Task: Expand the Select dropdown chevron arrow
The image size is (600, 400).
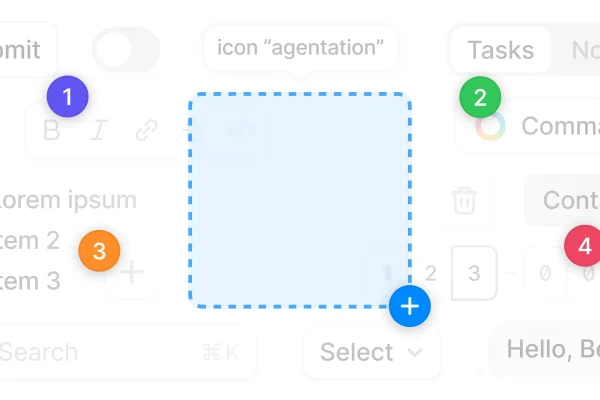Action: [415, 352]
